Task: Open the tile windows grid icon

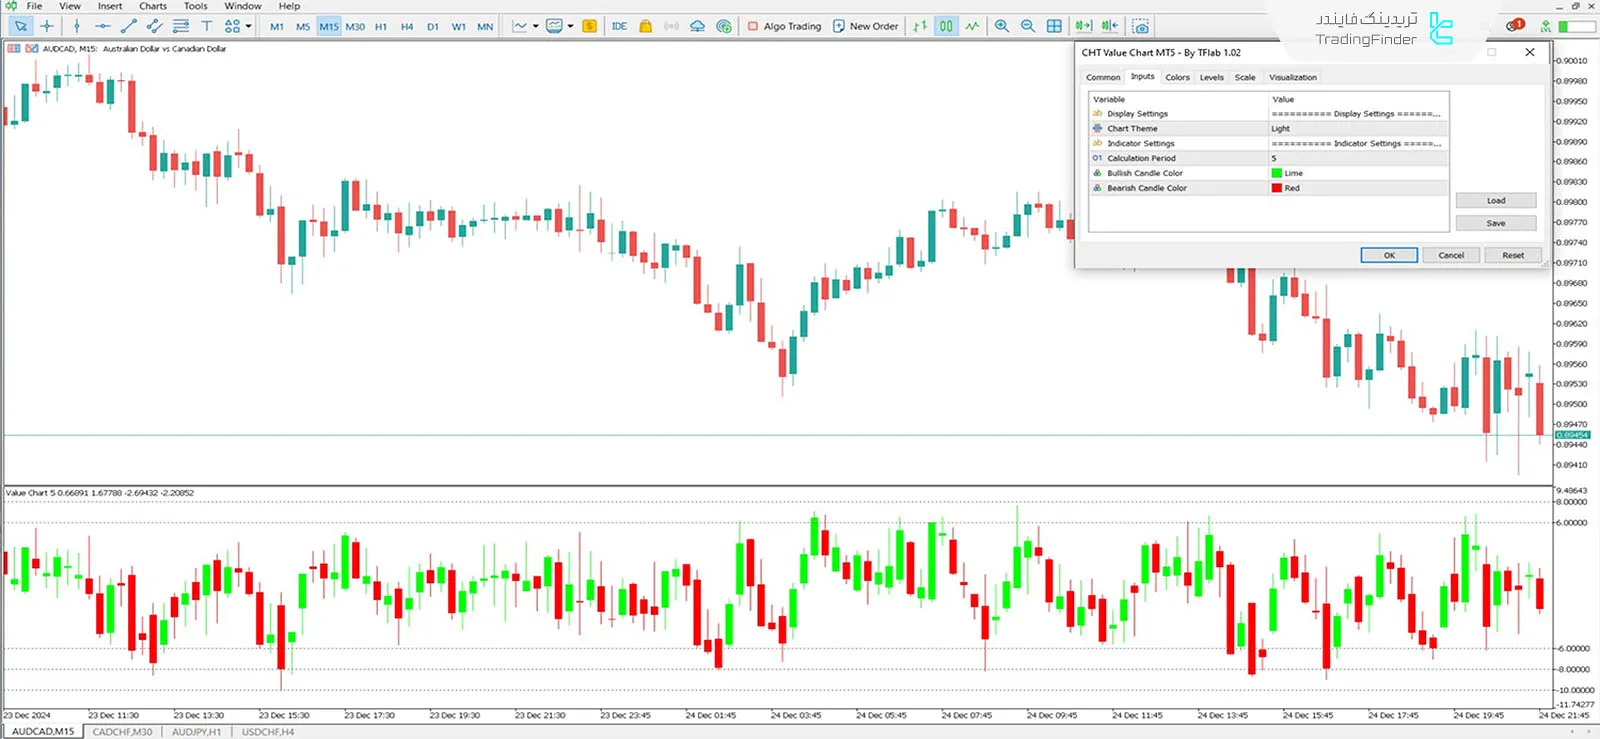Action: point(1054,26)
